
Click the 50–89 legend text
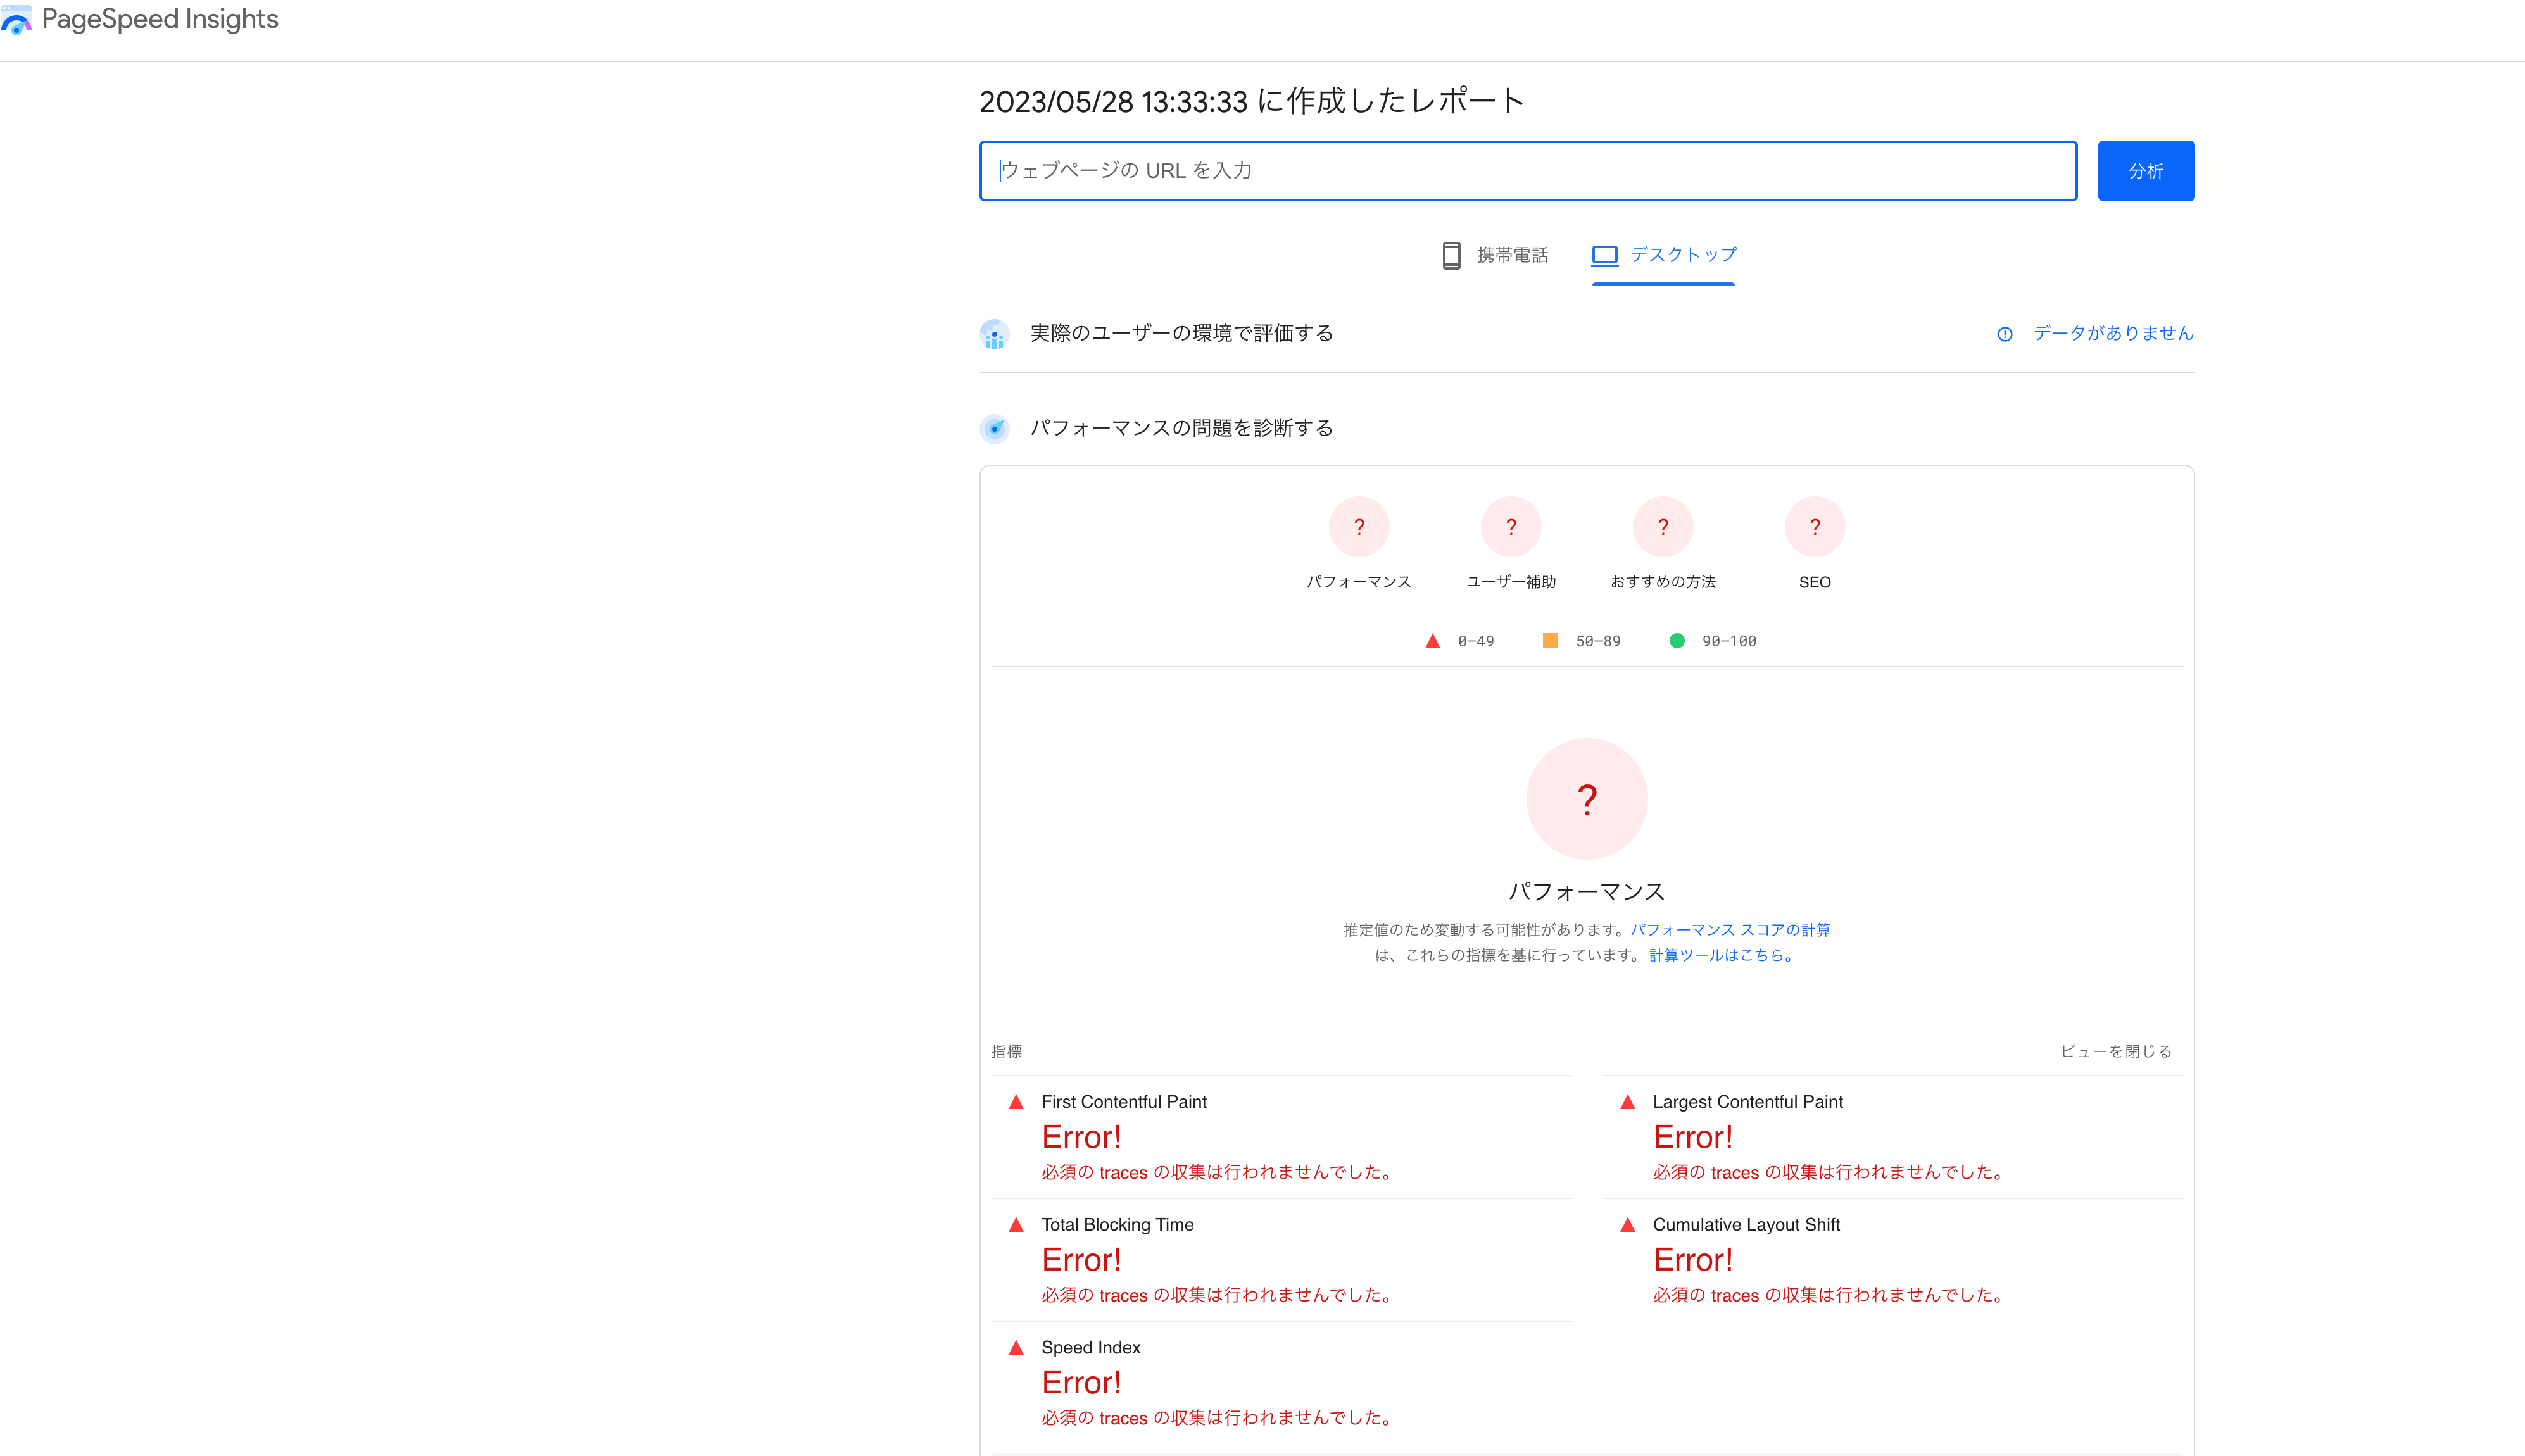pos(1598,641)
